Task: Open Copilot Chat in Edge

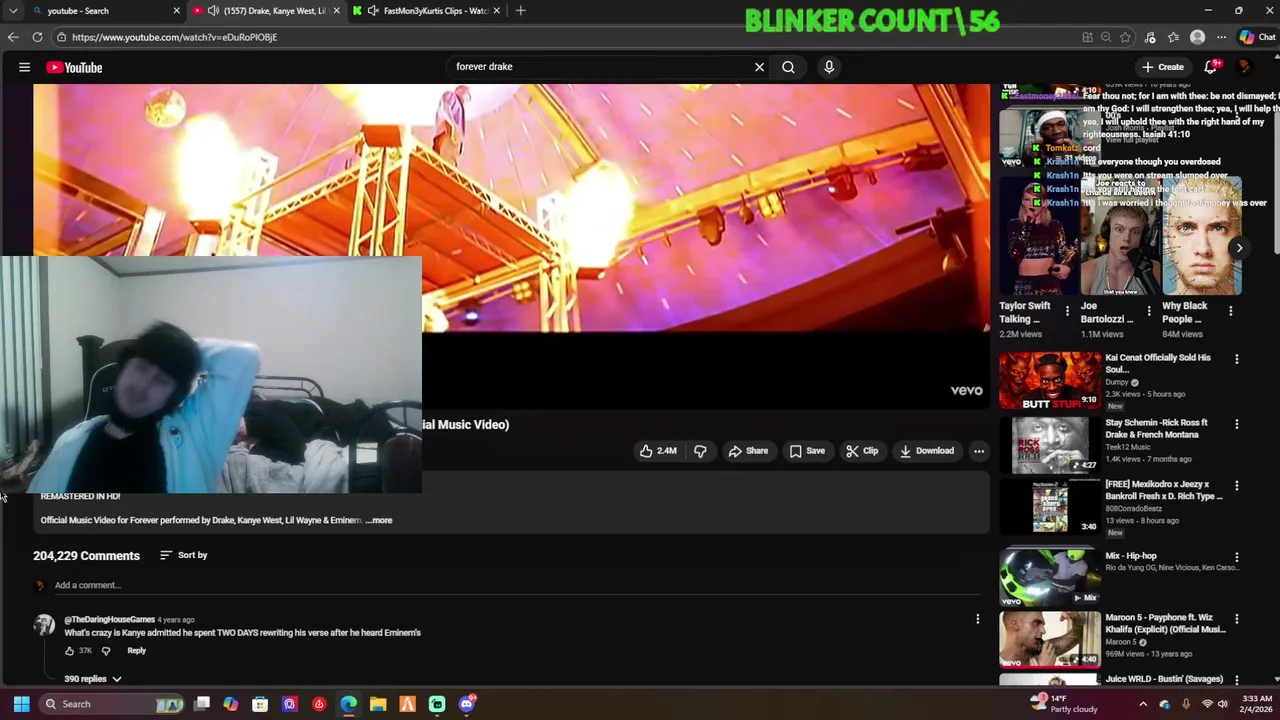Action: 1259,37
